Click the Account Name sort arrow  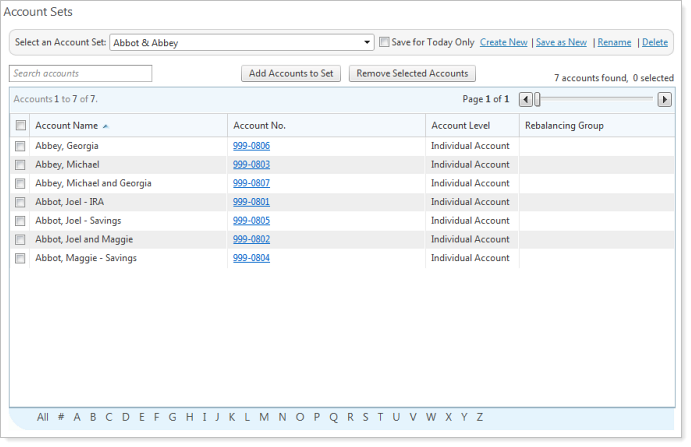(106, 126)
